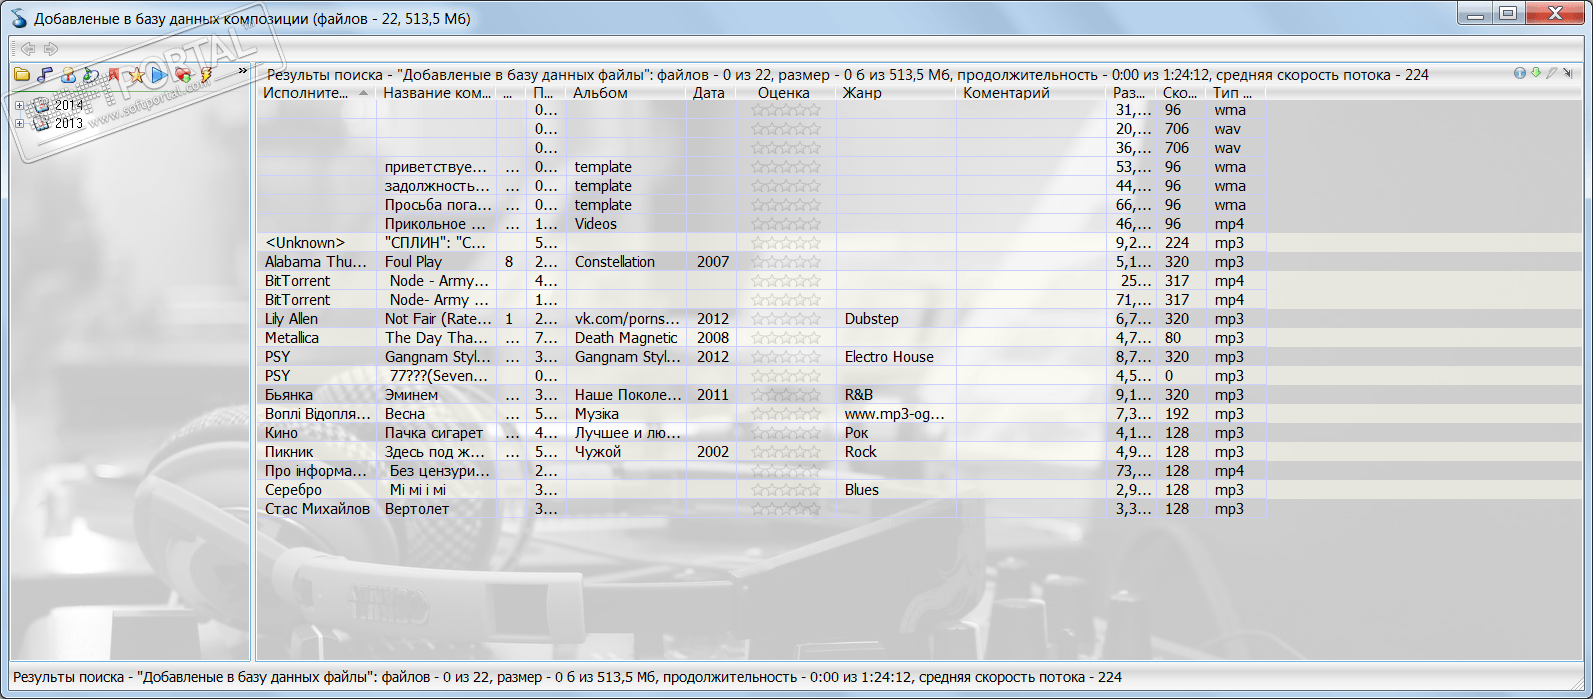Sort by the Альбом column header
Viewport: 1593px width, 699px height.
pos(626,93)
